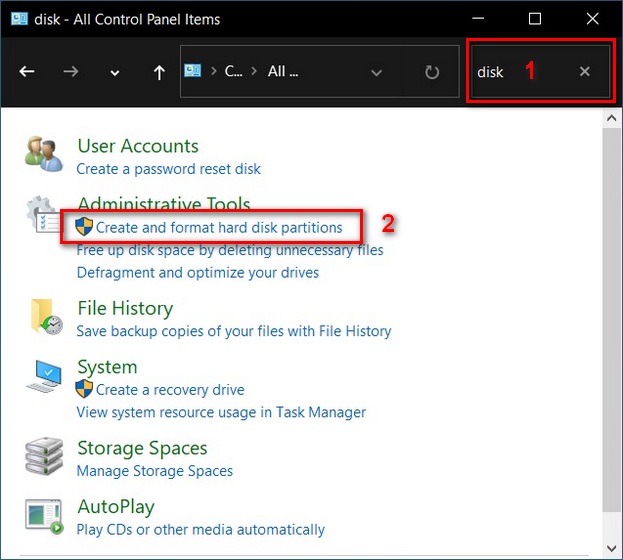This screenshot has width=623, height=560.
Task: Expand the address bar history dropdown
Action: (x=376, y=73)
